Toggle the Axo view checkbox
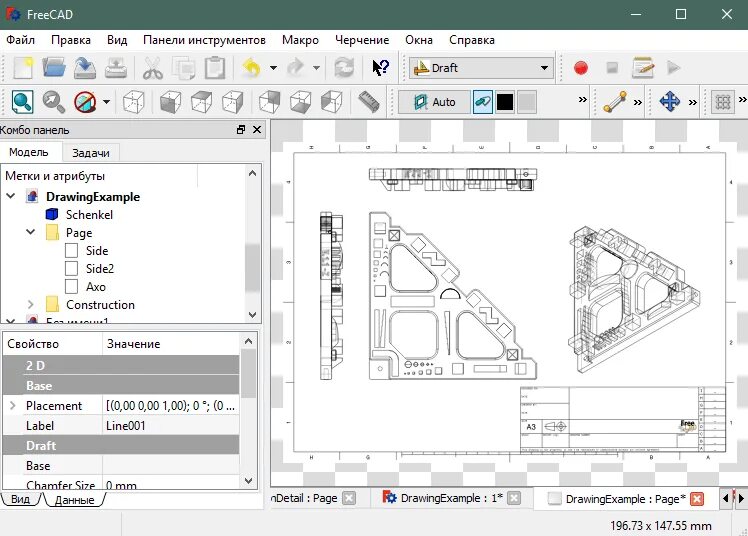The image size is (748, 536). [72, 287]
